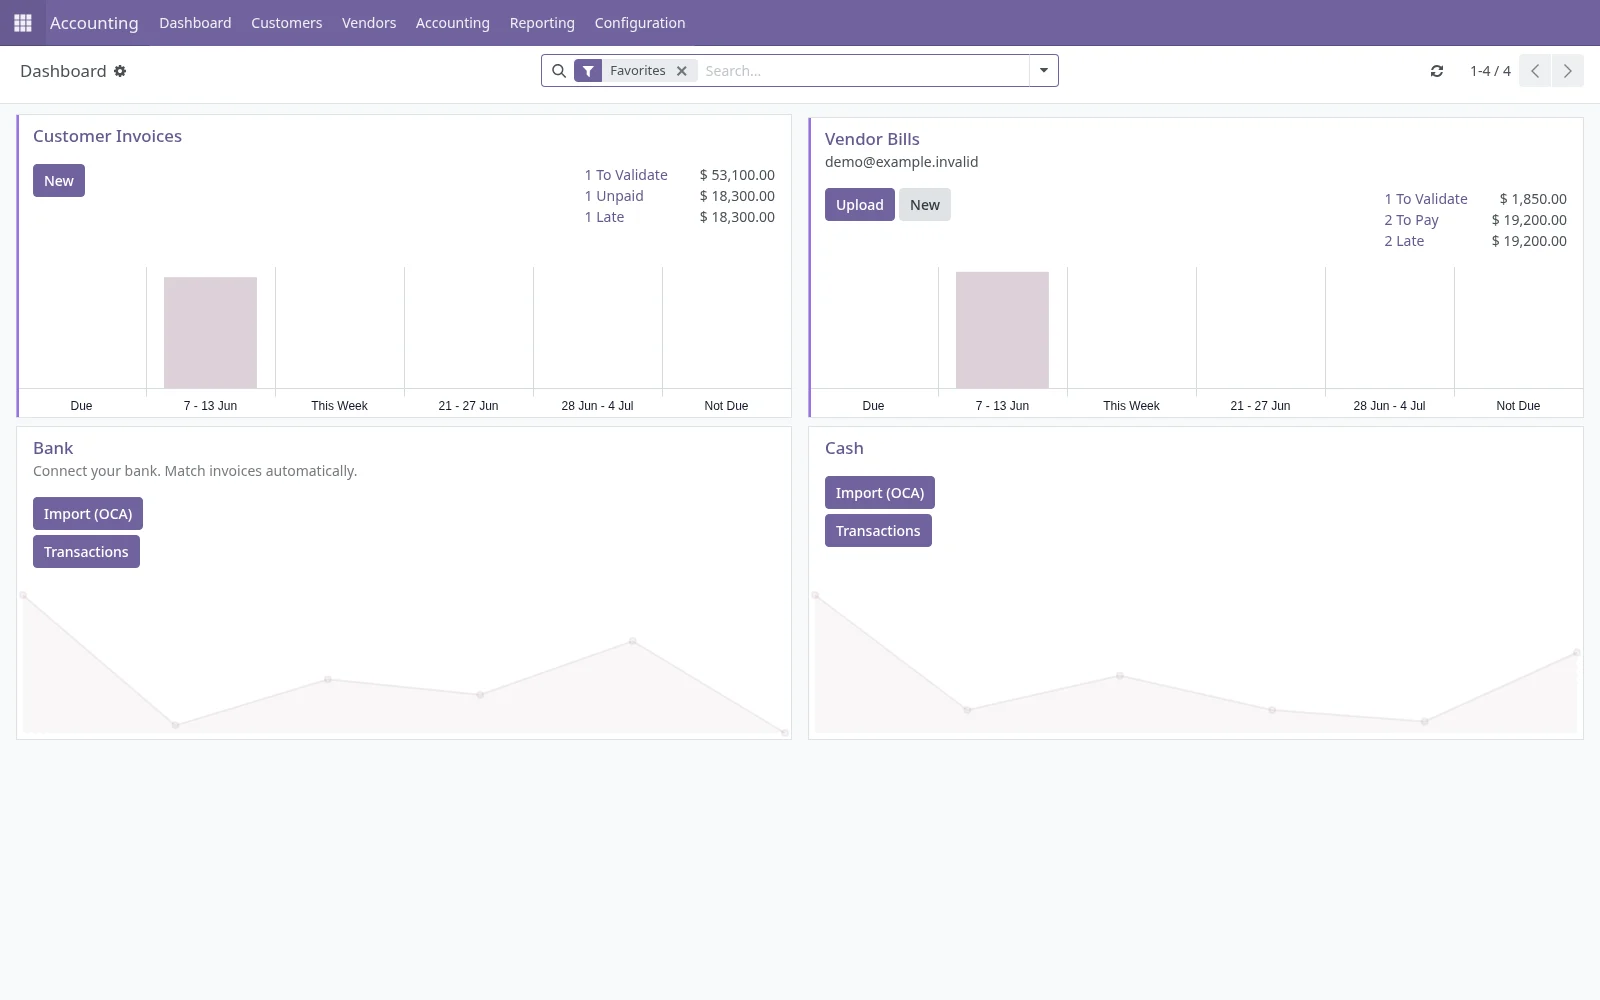The image size is (1600, 1000).
Task: Click the search magnifier icon
Action: (559, 71)
